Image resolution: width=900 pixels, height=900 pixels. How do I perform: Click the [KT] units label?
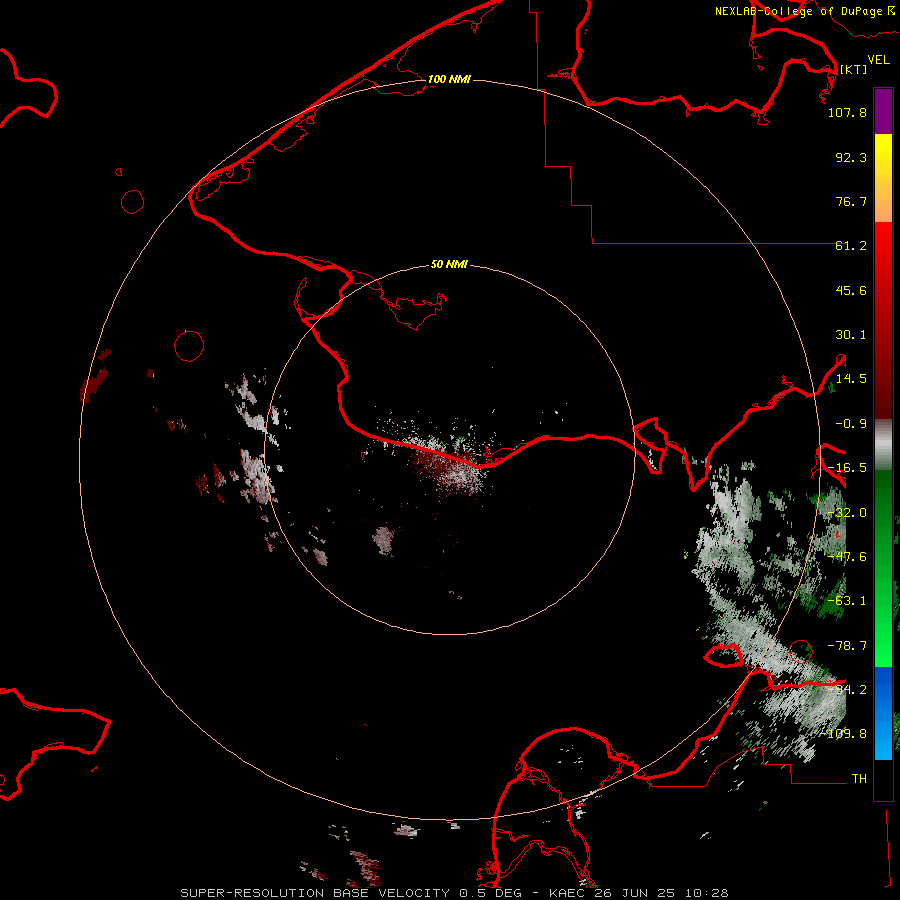point(853,69)
